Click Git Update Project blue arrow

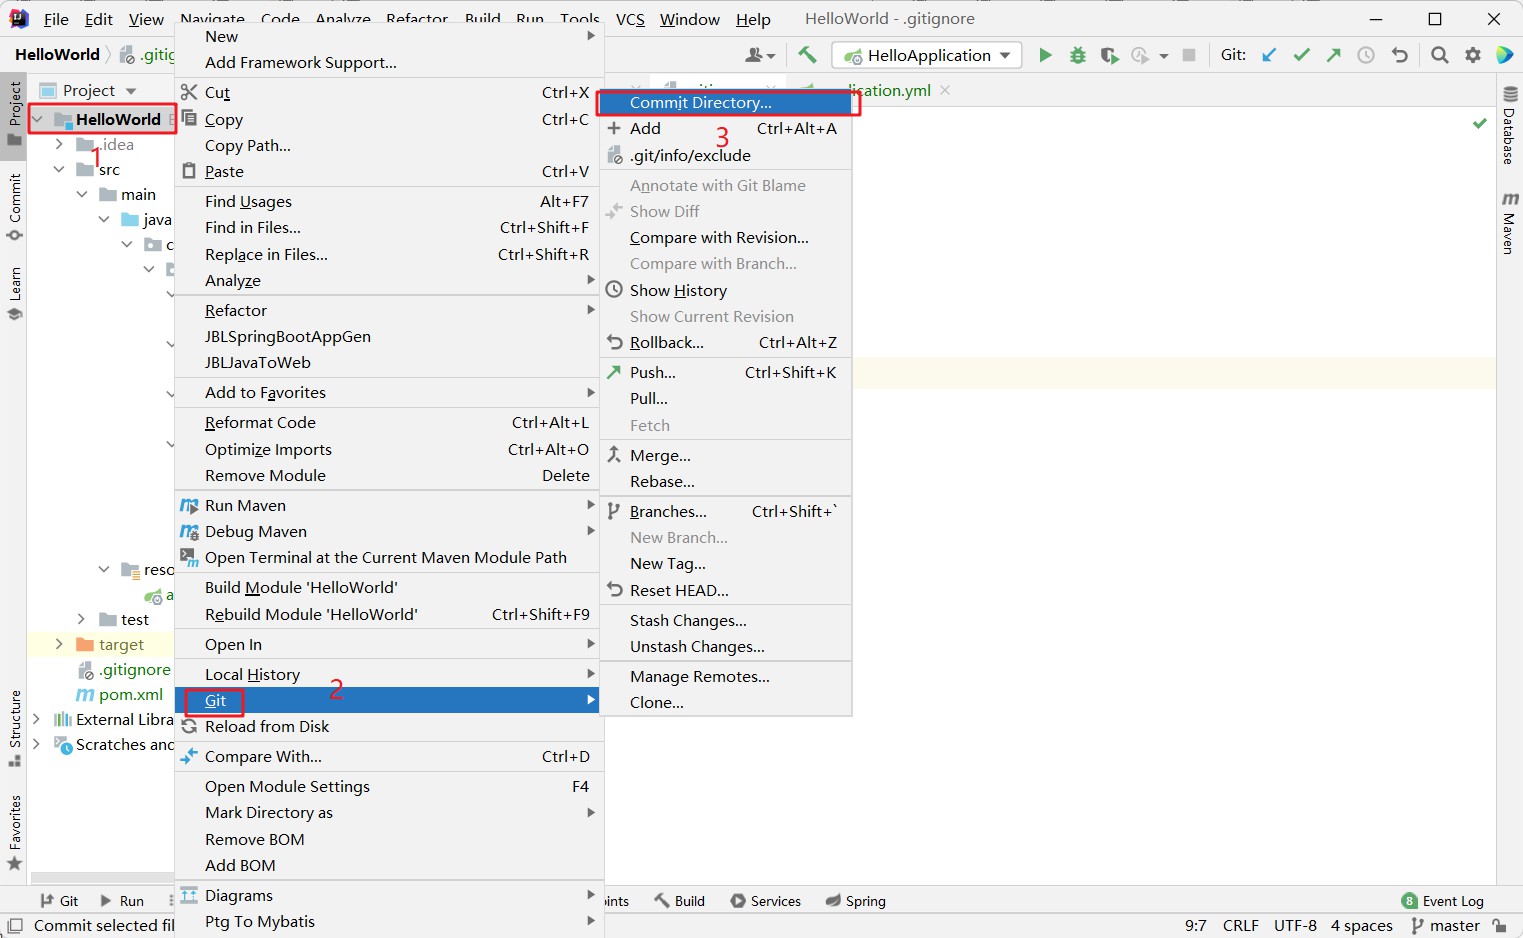tap(1269, 55)
